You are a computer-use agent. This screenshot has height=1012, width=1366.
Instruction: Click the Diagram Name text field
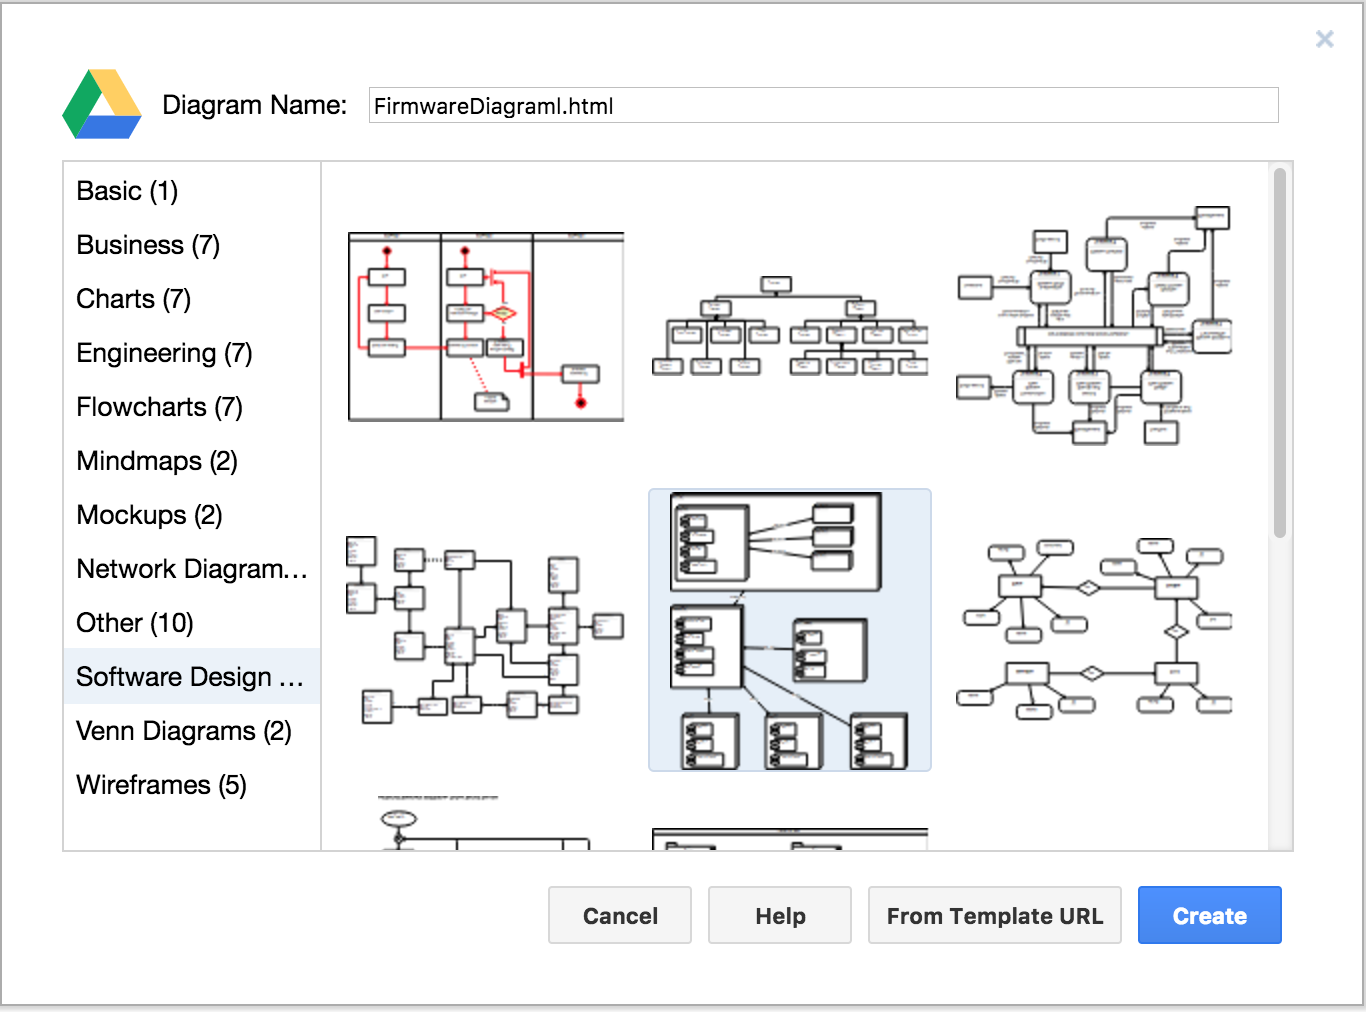[x=822, y=106]
